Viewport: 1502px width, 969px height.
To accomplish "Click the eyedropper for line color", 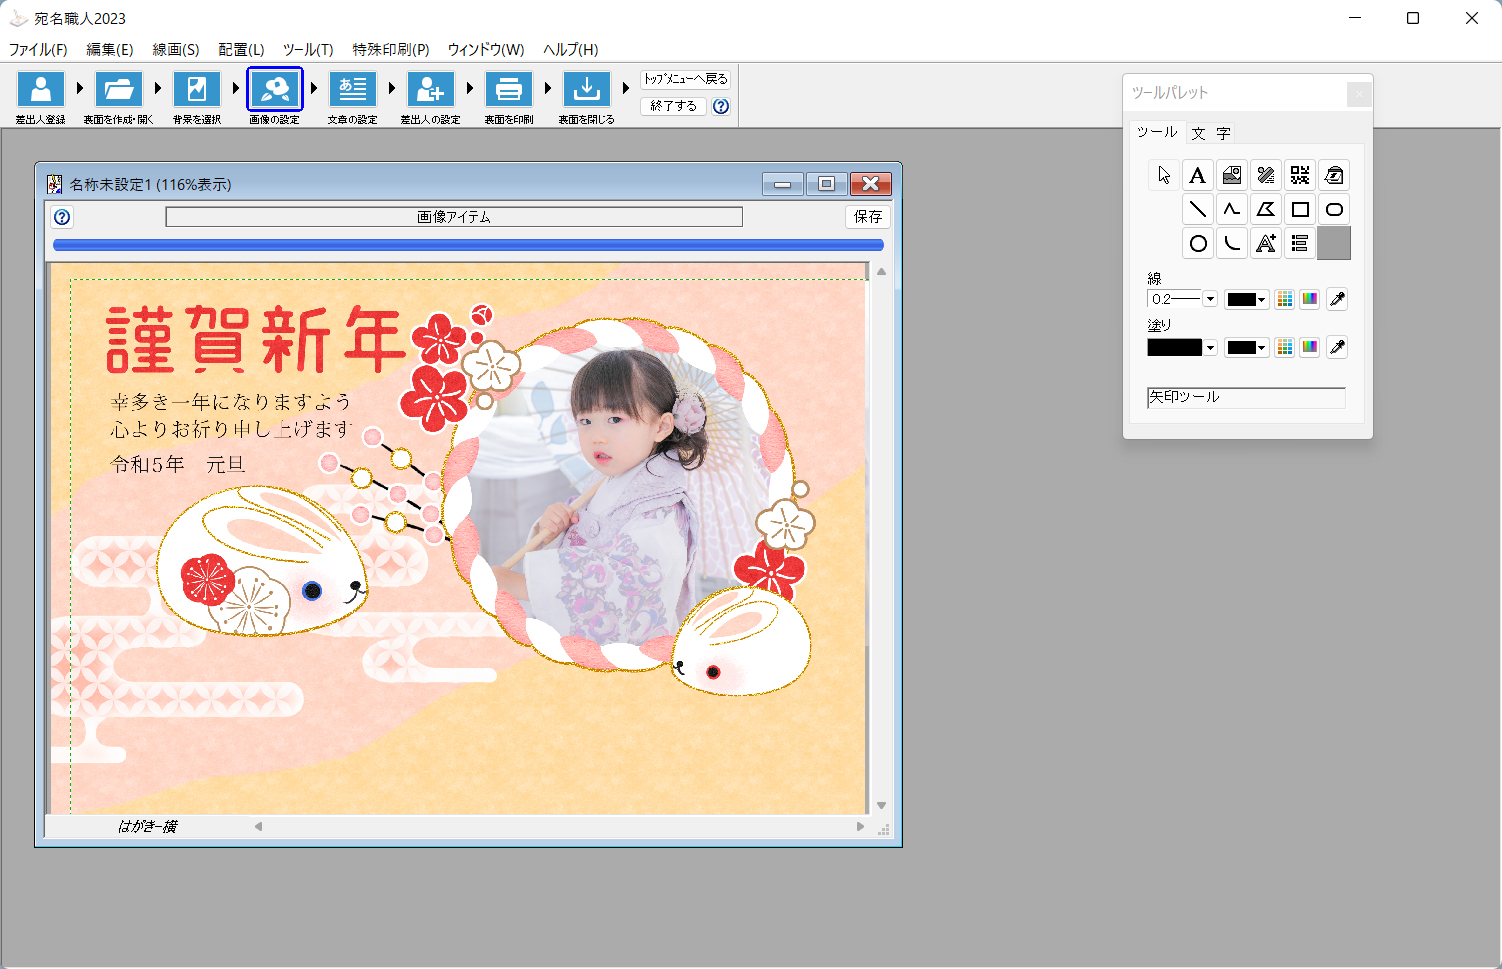I will [1337, 299].
